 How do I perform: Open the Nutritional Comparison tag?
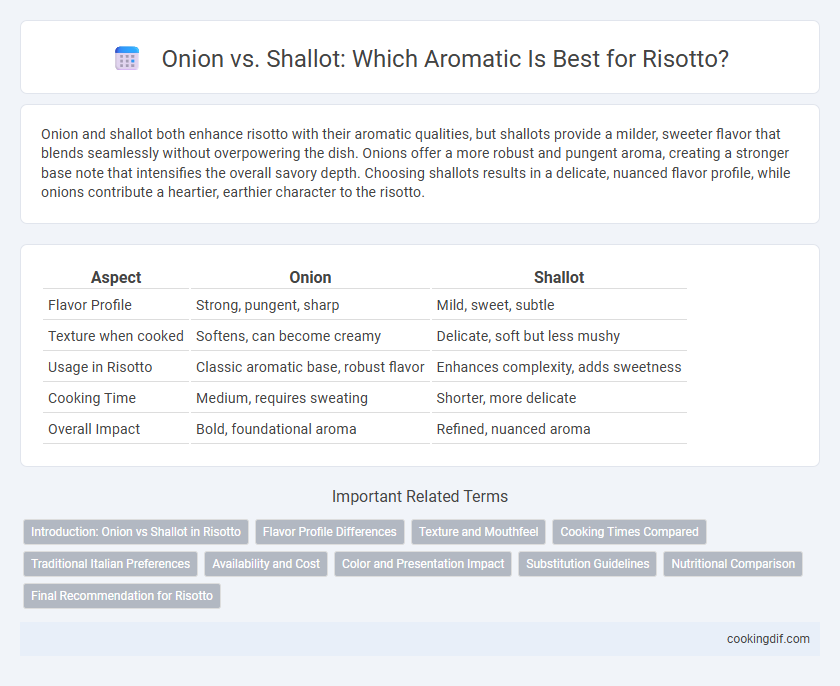tap(733, 564)
